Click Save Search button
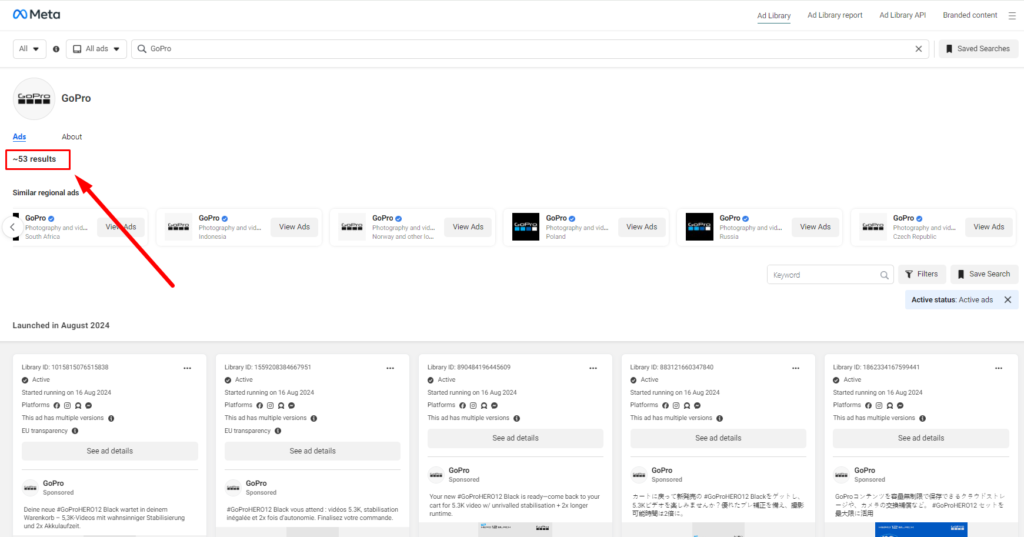The height and width of the screenshot is (537, 1024). [984, 274]
